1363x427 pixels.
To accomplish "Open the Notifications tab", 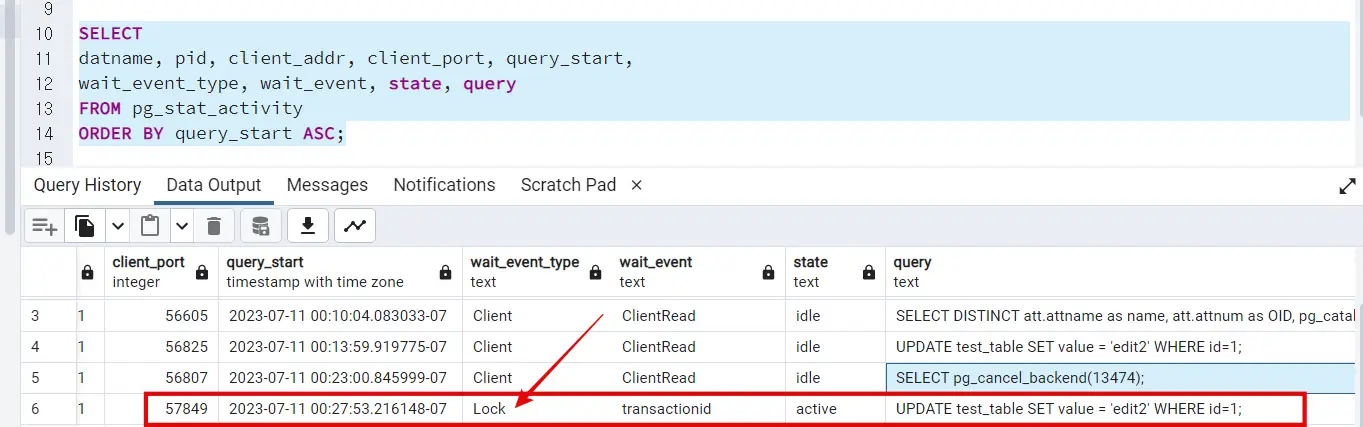I will point(444,185).
